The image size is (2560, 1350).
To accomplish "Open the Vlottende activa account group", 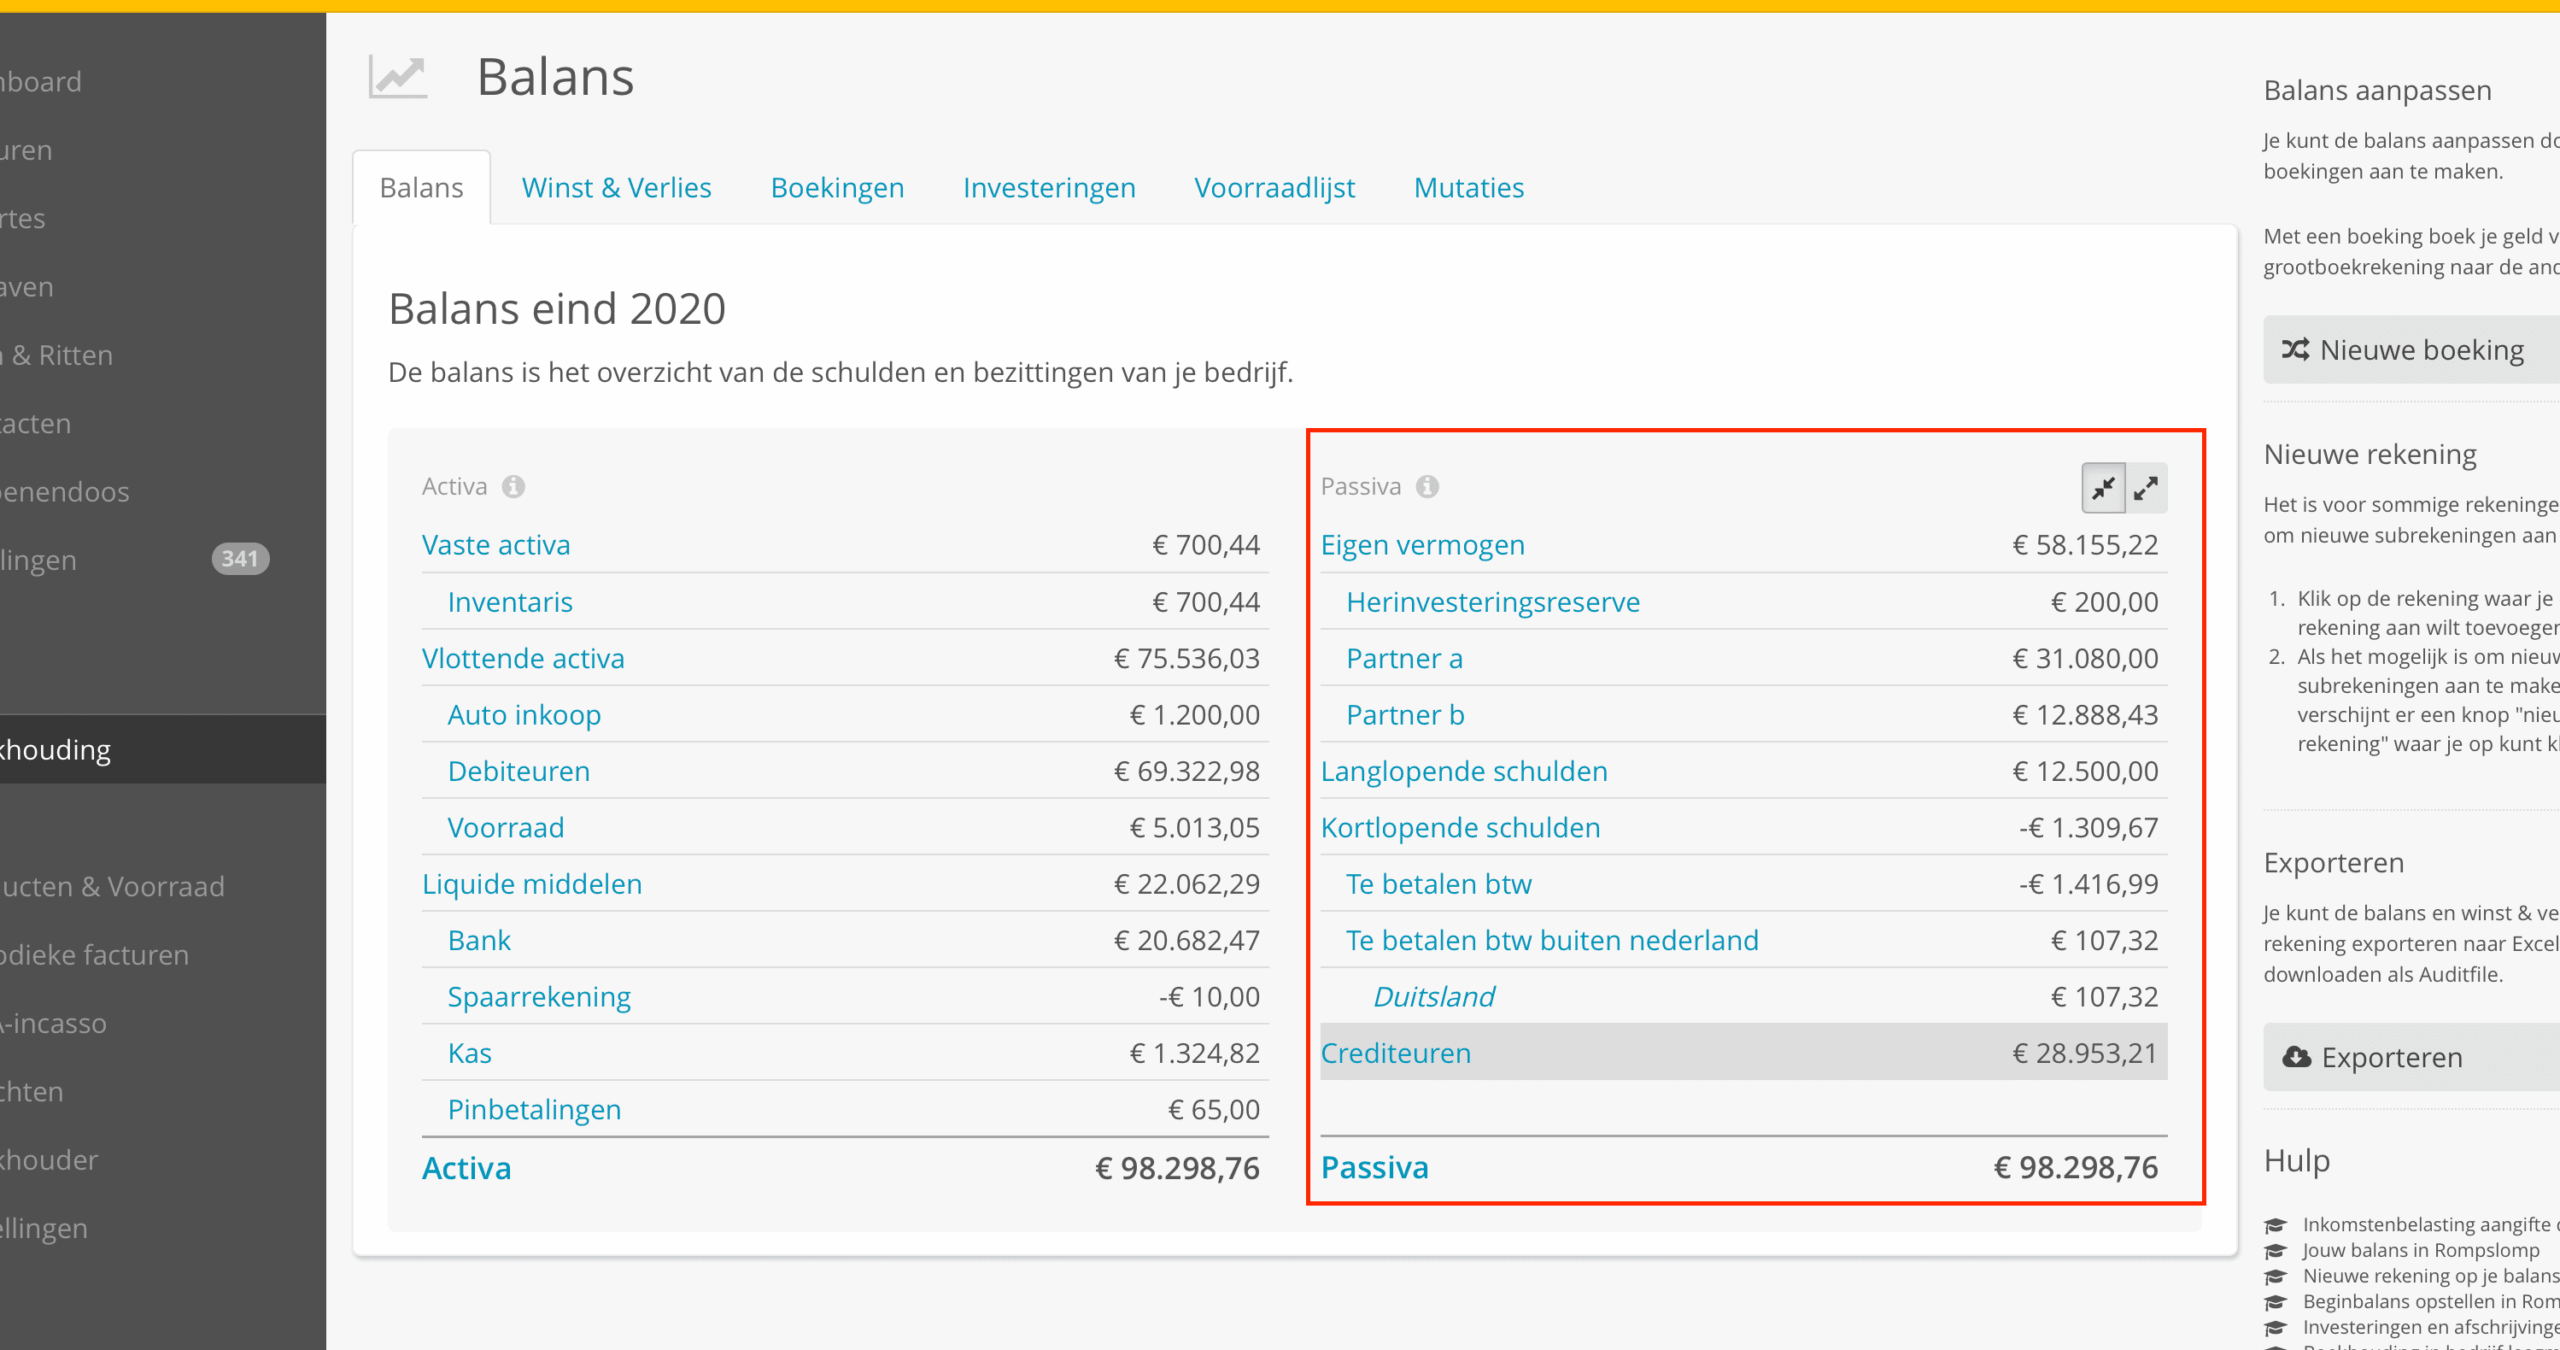I will (523, 658).
